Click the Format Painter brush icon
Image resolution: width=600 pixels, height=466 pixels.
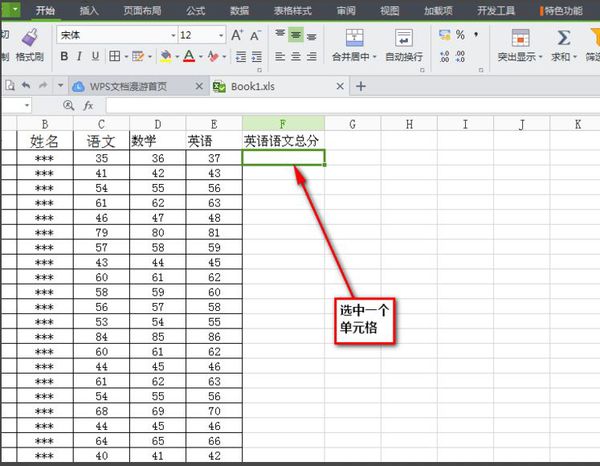point(29,38)
